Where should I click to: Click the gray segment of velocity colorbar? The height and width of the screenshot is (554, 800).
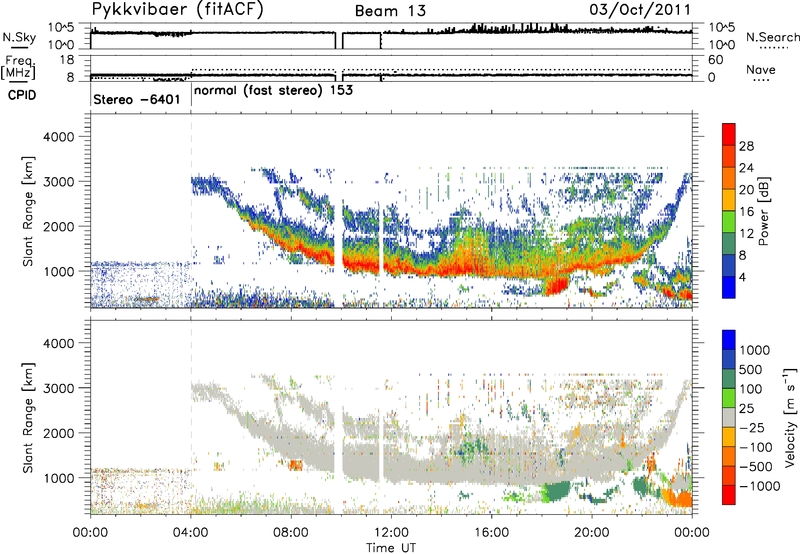(729, 417)
